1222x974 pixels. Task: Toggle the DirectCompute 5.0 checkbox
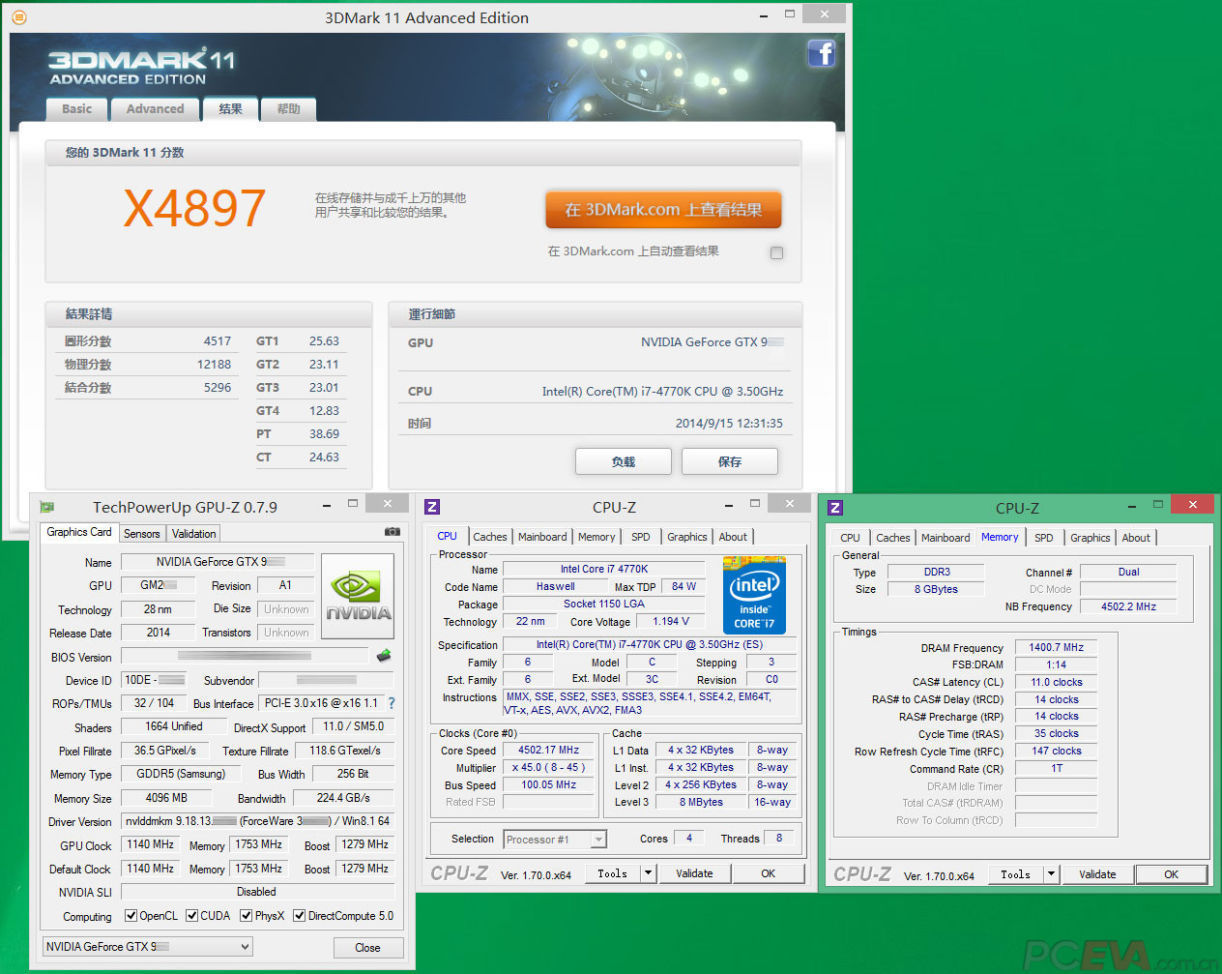[299, 915]
